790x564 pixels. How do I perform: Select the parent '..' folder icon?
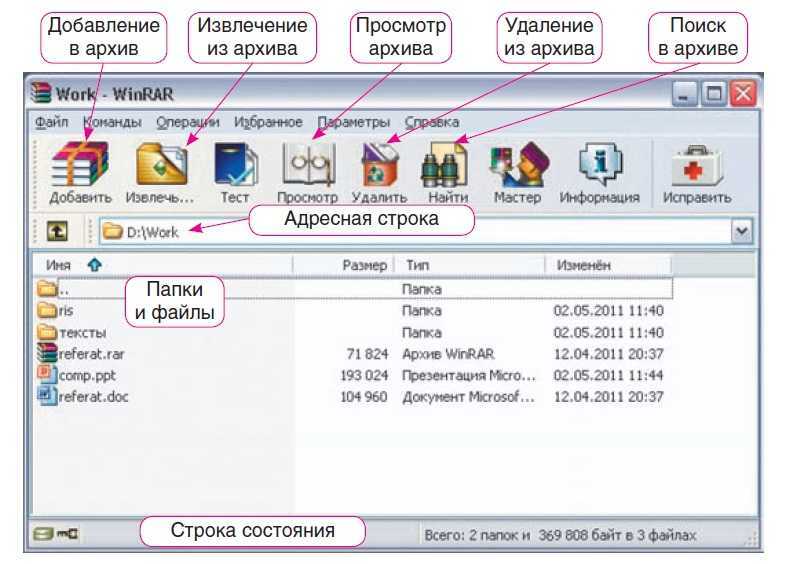click(x=47, y=288)
